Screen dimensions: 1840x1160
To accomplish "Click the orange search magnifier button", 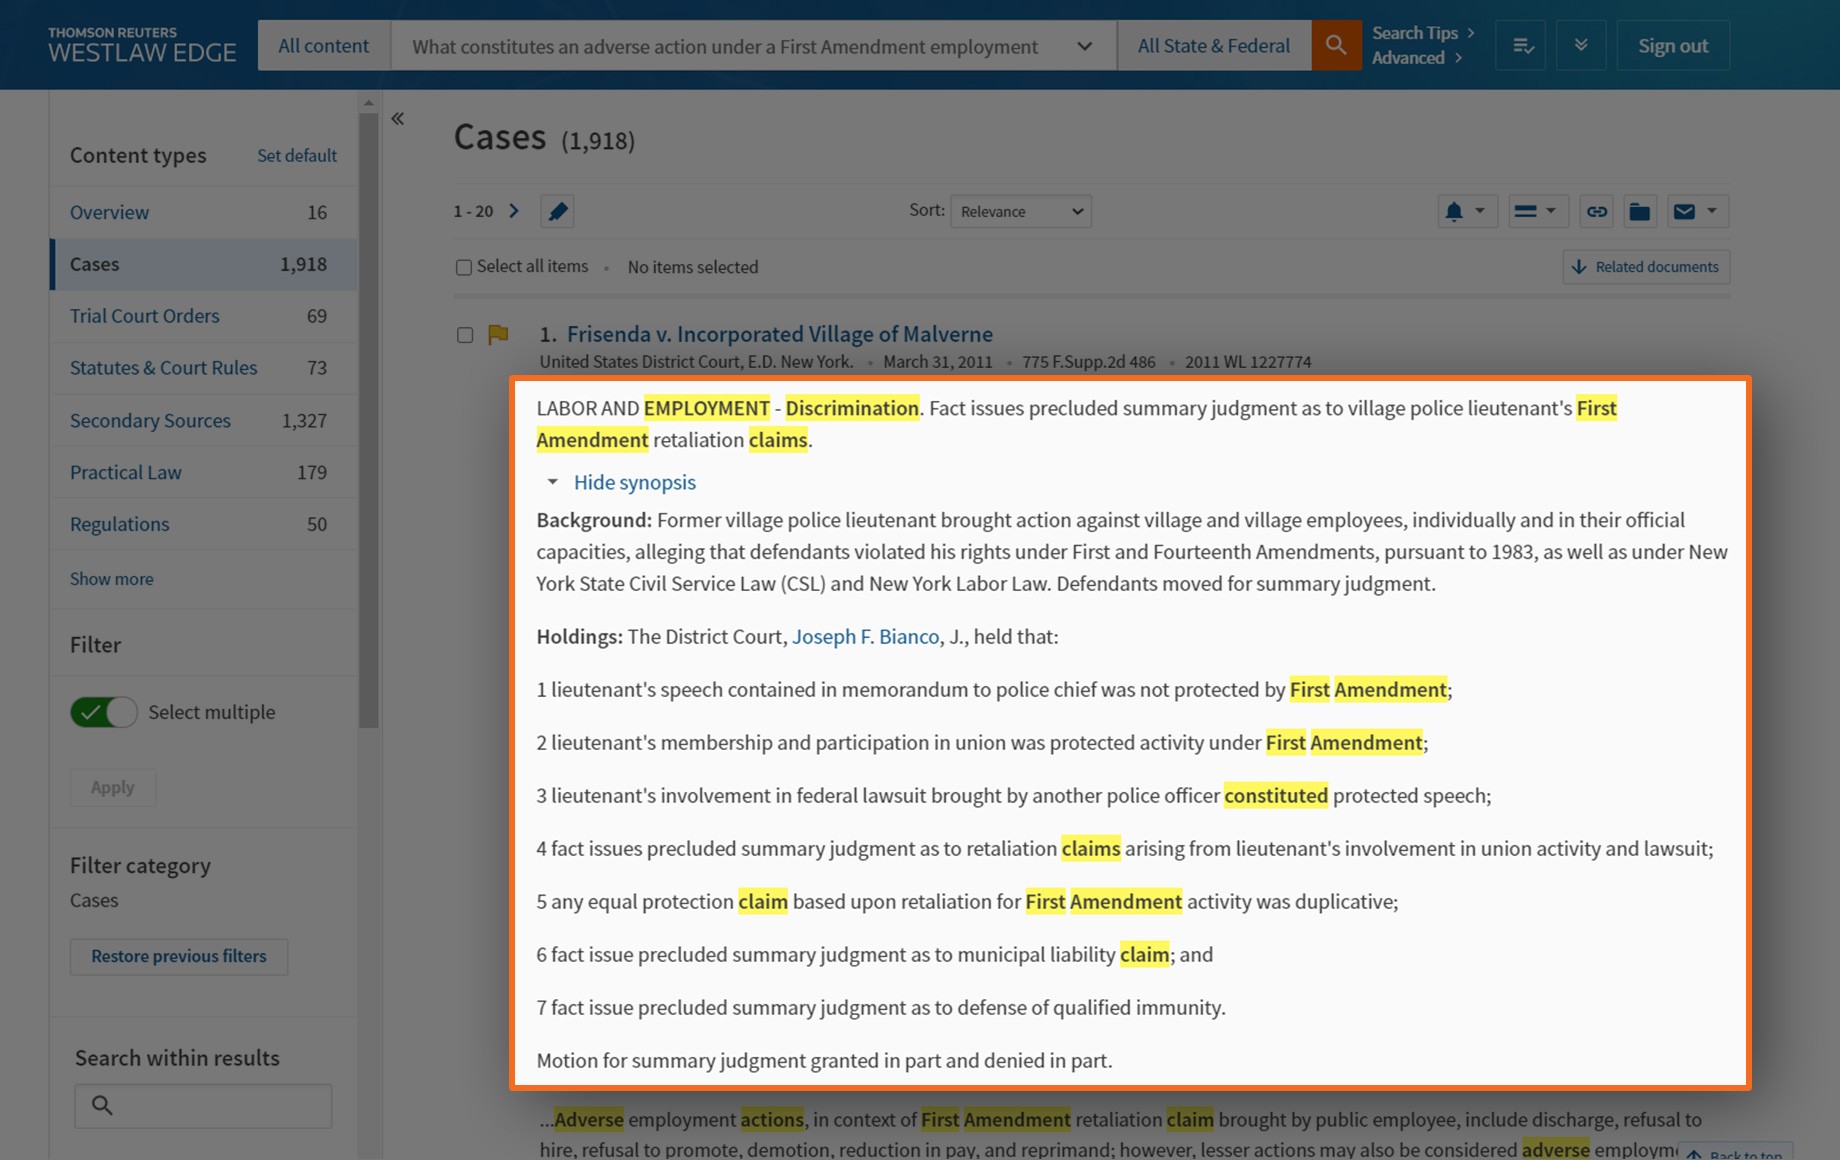I will [1336, 45].
